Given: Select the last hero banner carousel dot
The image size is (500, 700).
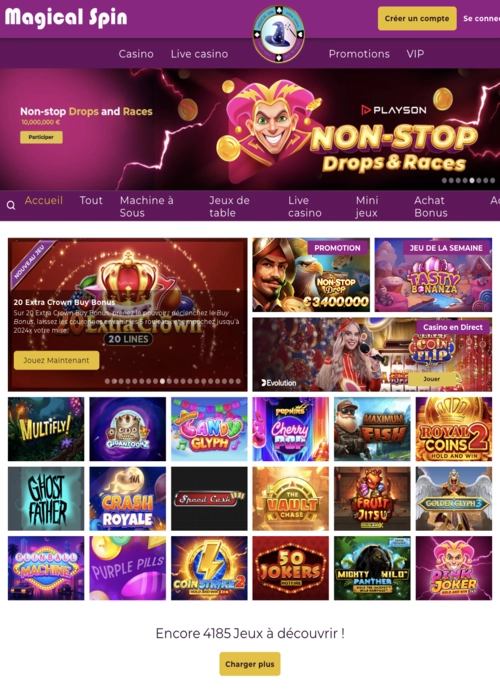Looking at the screenshot, I should pos(492,180).
